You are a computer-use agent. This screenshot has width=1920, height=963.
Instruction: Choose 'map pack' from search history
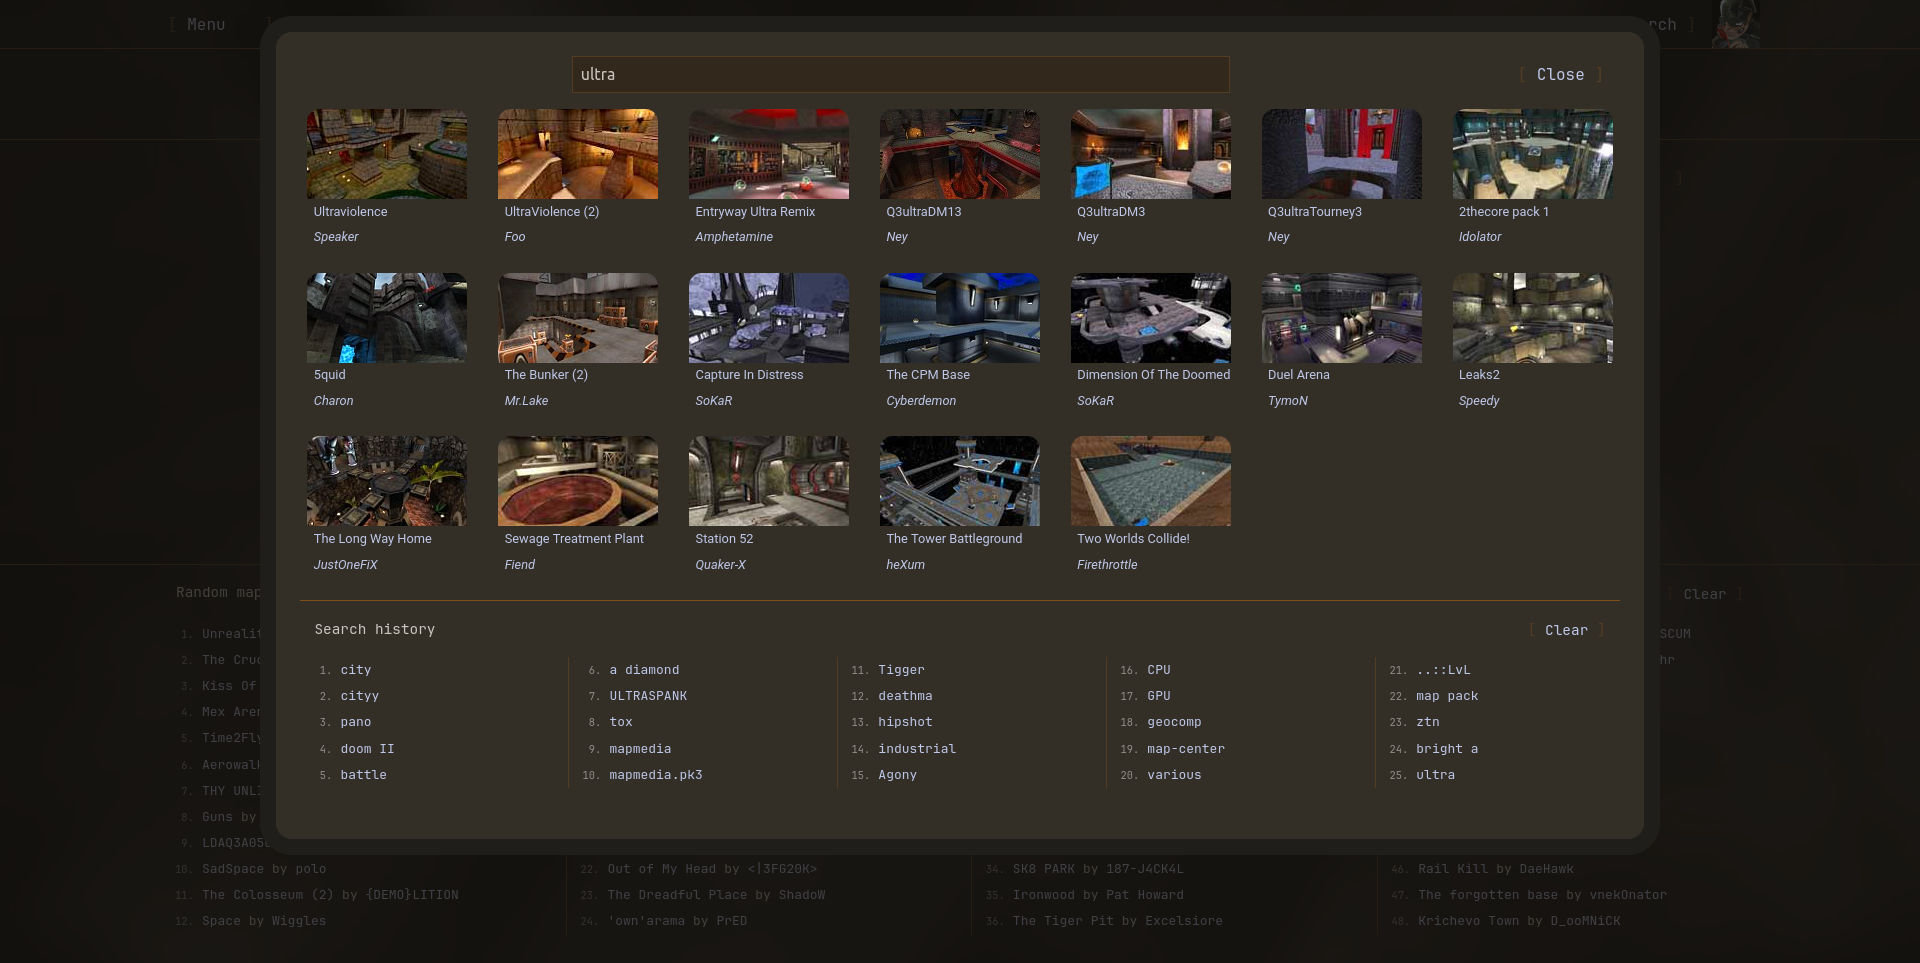pos(1447,696)
